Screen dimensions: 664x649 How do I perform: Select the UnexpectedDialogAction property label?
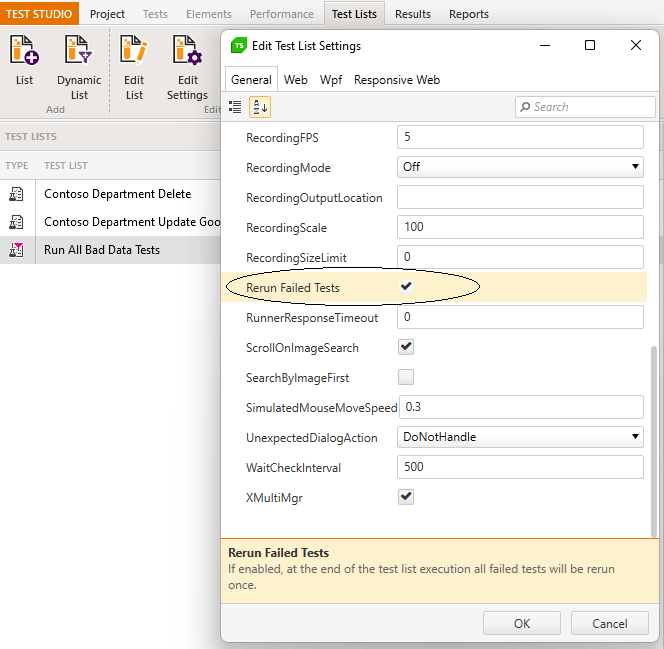311,438
